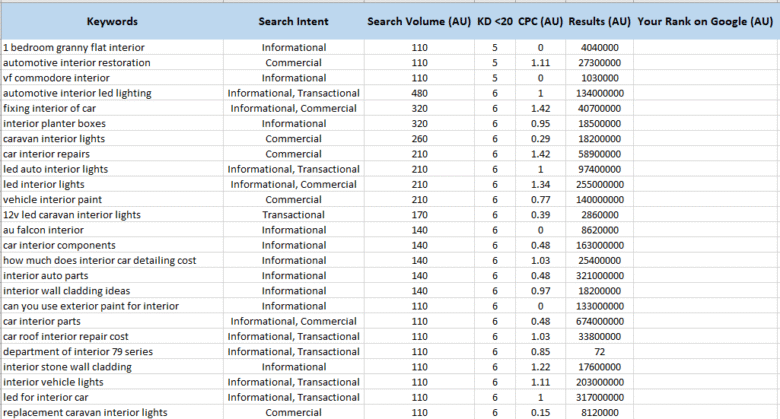
Task: Select the 'led for interior car' cell
Action: tap(112, 398)
